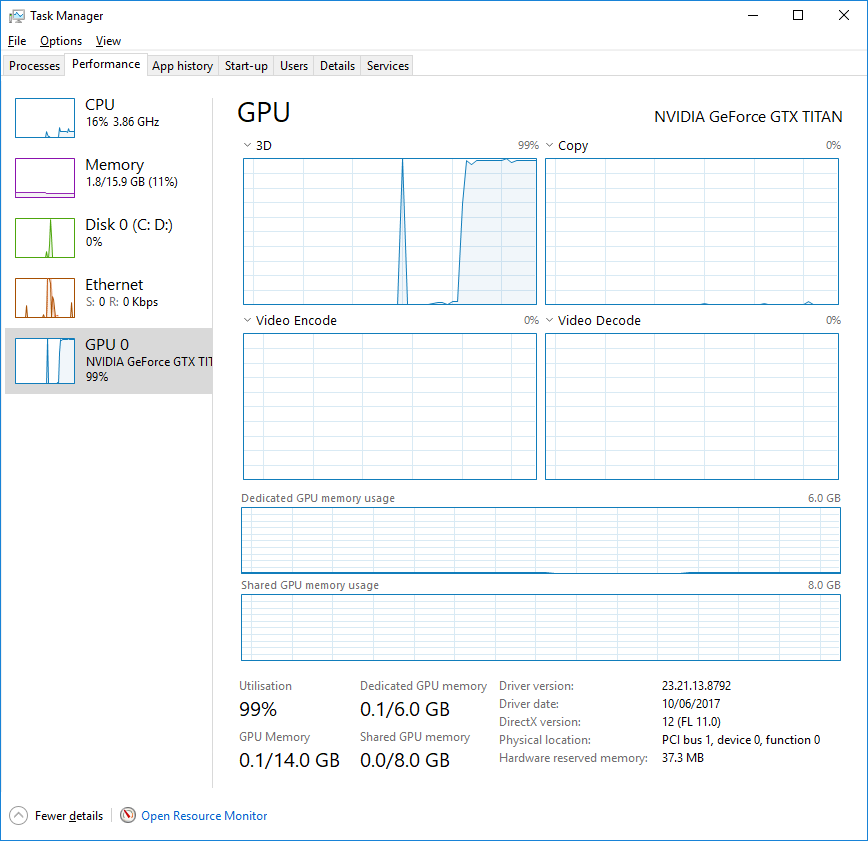Screen dimensions: 868x841
Task: Select the Performance tab
Action: click(x=106, y=64)
